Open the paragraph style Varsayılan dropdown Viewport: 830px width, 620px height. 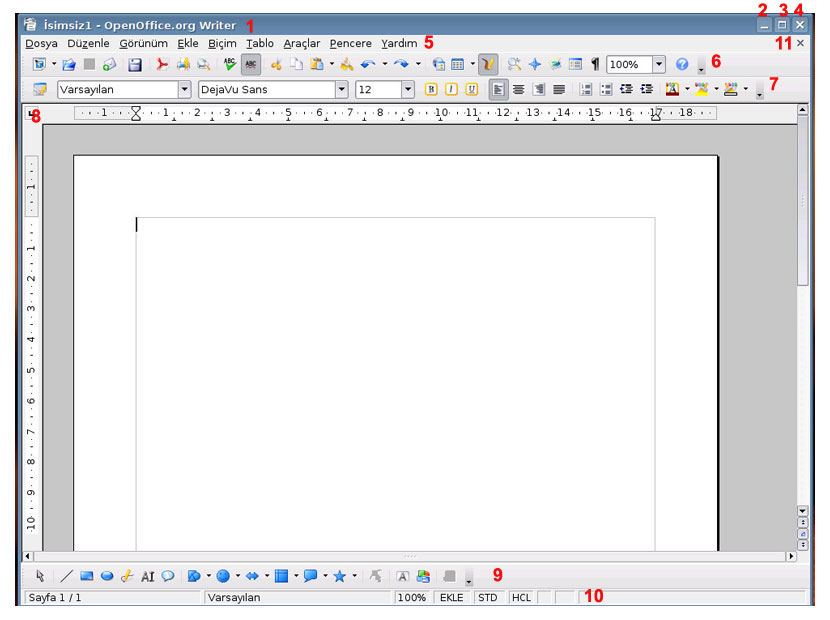(184, 89)
